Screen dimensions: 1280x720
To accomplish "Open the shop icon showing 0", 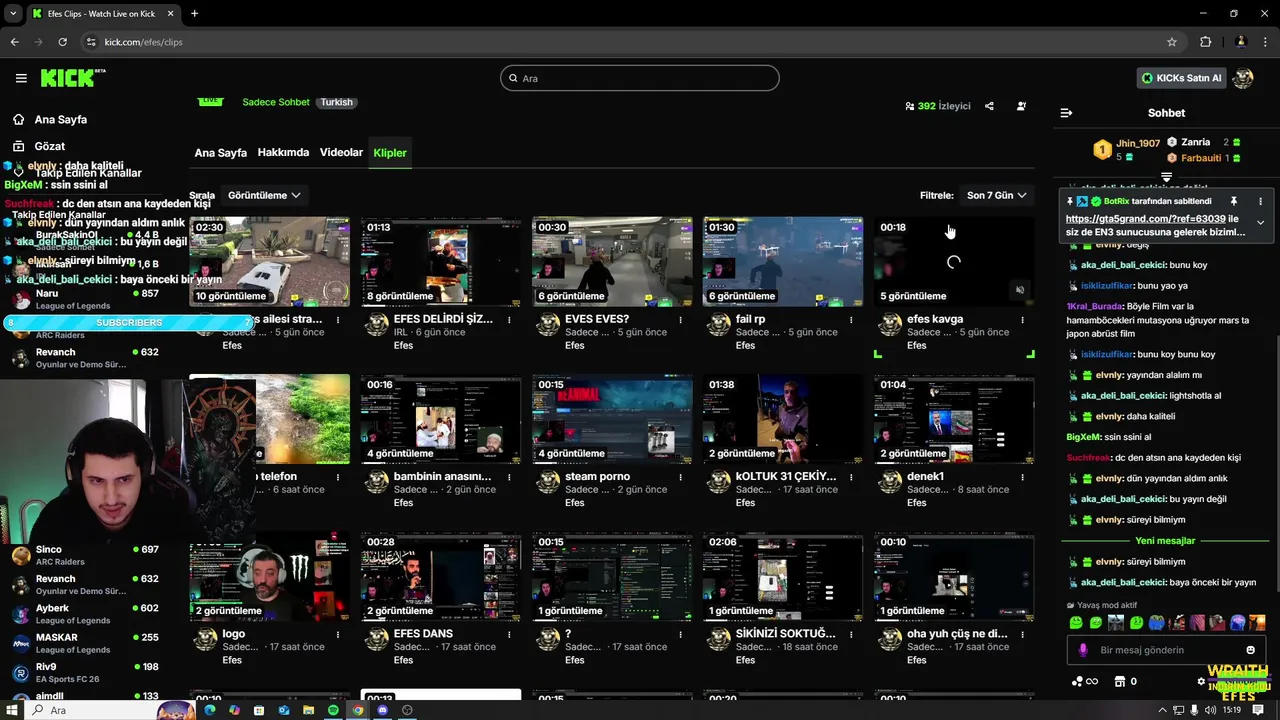I will 1126,682.
